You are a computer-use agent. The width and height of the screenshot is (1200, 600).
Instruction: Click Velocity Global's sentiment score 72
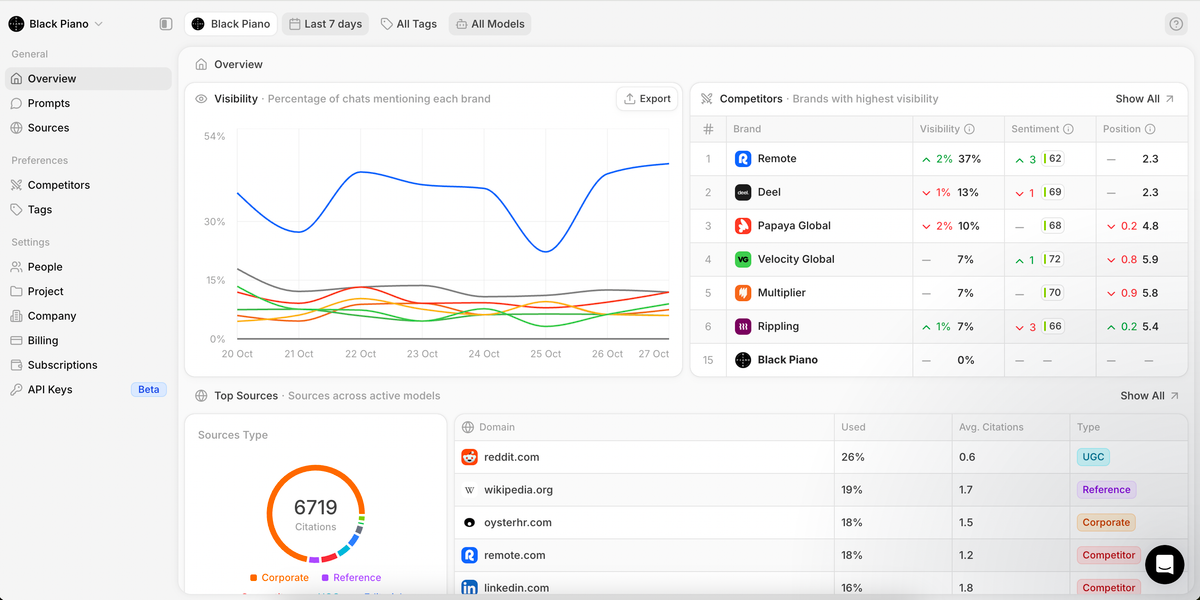[1055, 260]
